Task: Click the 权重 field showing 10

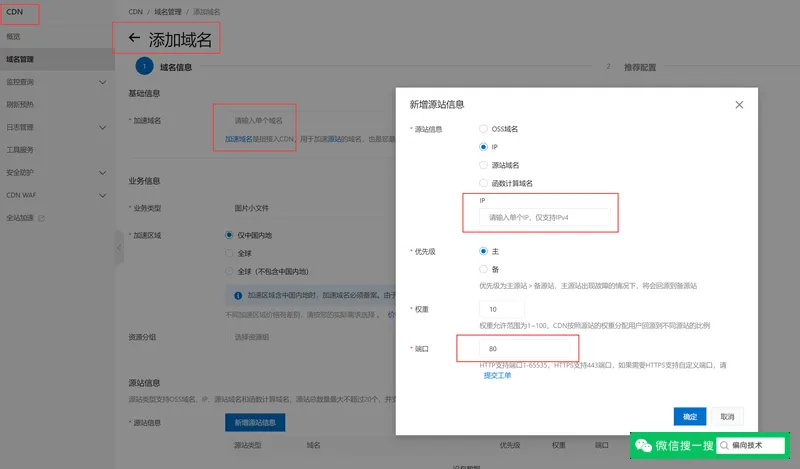Action: 502,309
